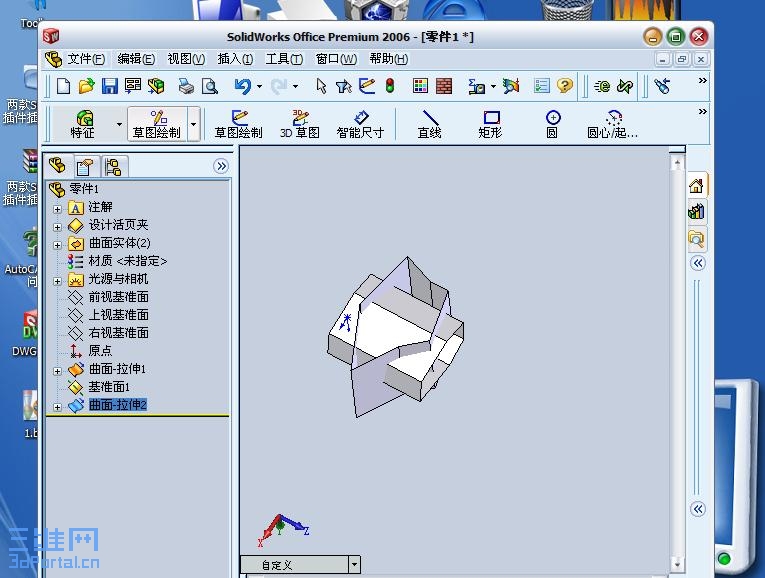Select 材质 <未指定> in the tree

pos(127,261)
